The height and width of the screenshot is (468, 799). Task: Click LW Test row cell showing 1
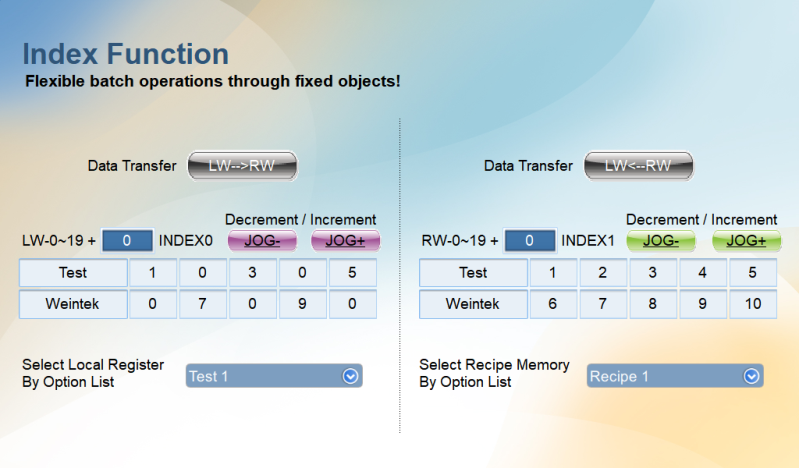(x=152, y=273)
